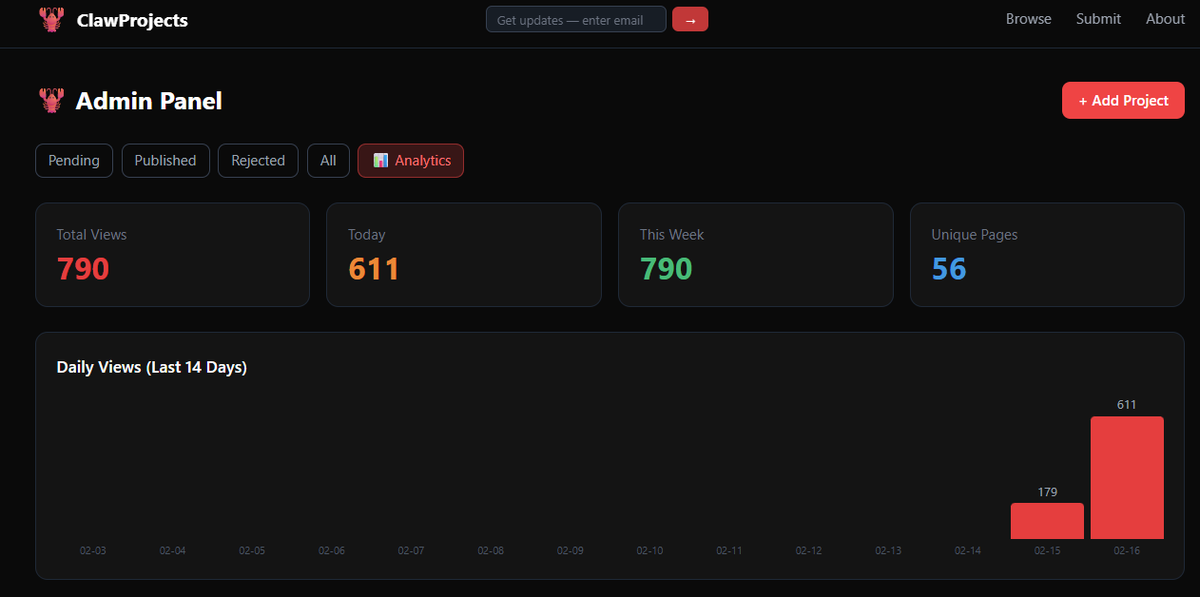Select the Total Views card showing 790
Screen dimensions: 1200x597
coord(172,255)
